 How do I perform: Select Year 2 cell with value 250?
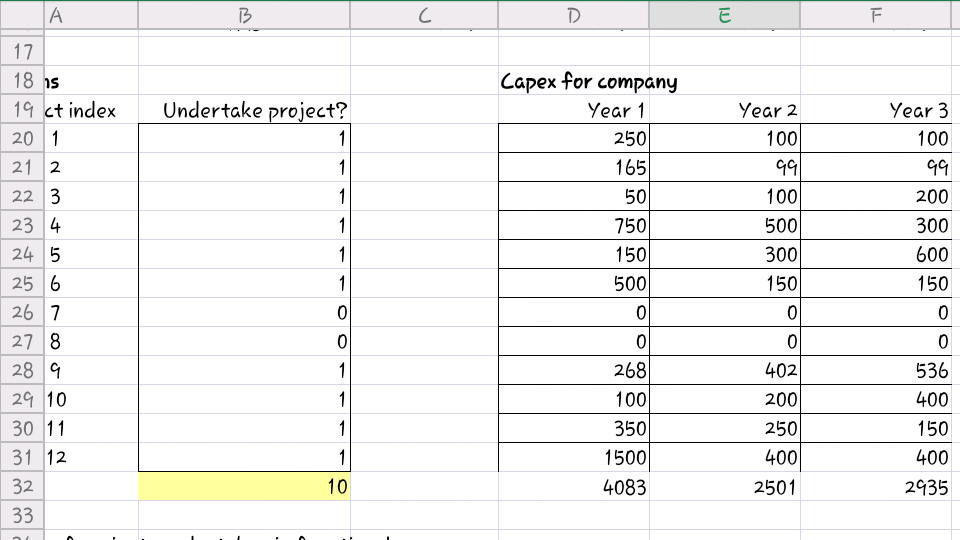point(724,429)
